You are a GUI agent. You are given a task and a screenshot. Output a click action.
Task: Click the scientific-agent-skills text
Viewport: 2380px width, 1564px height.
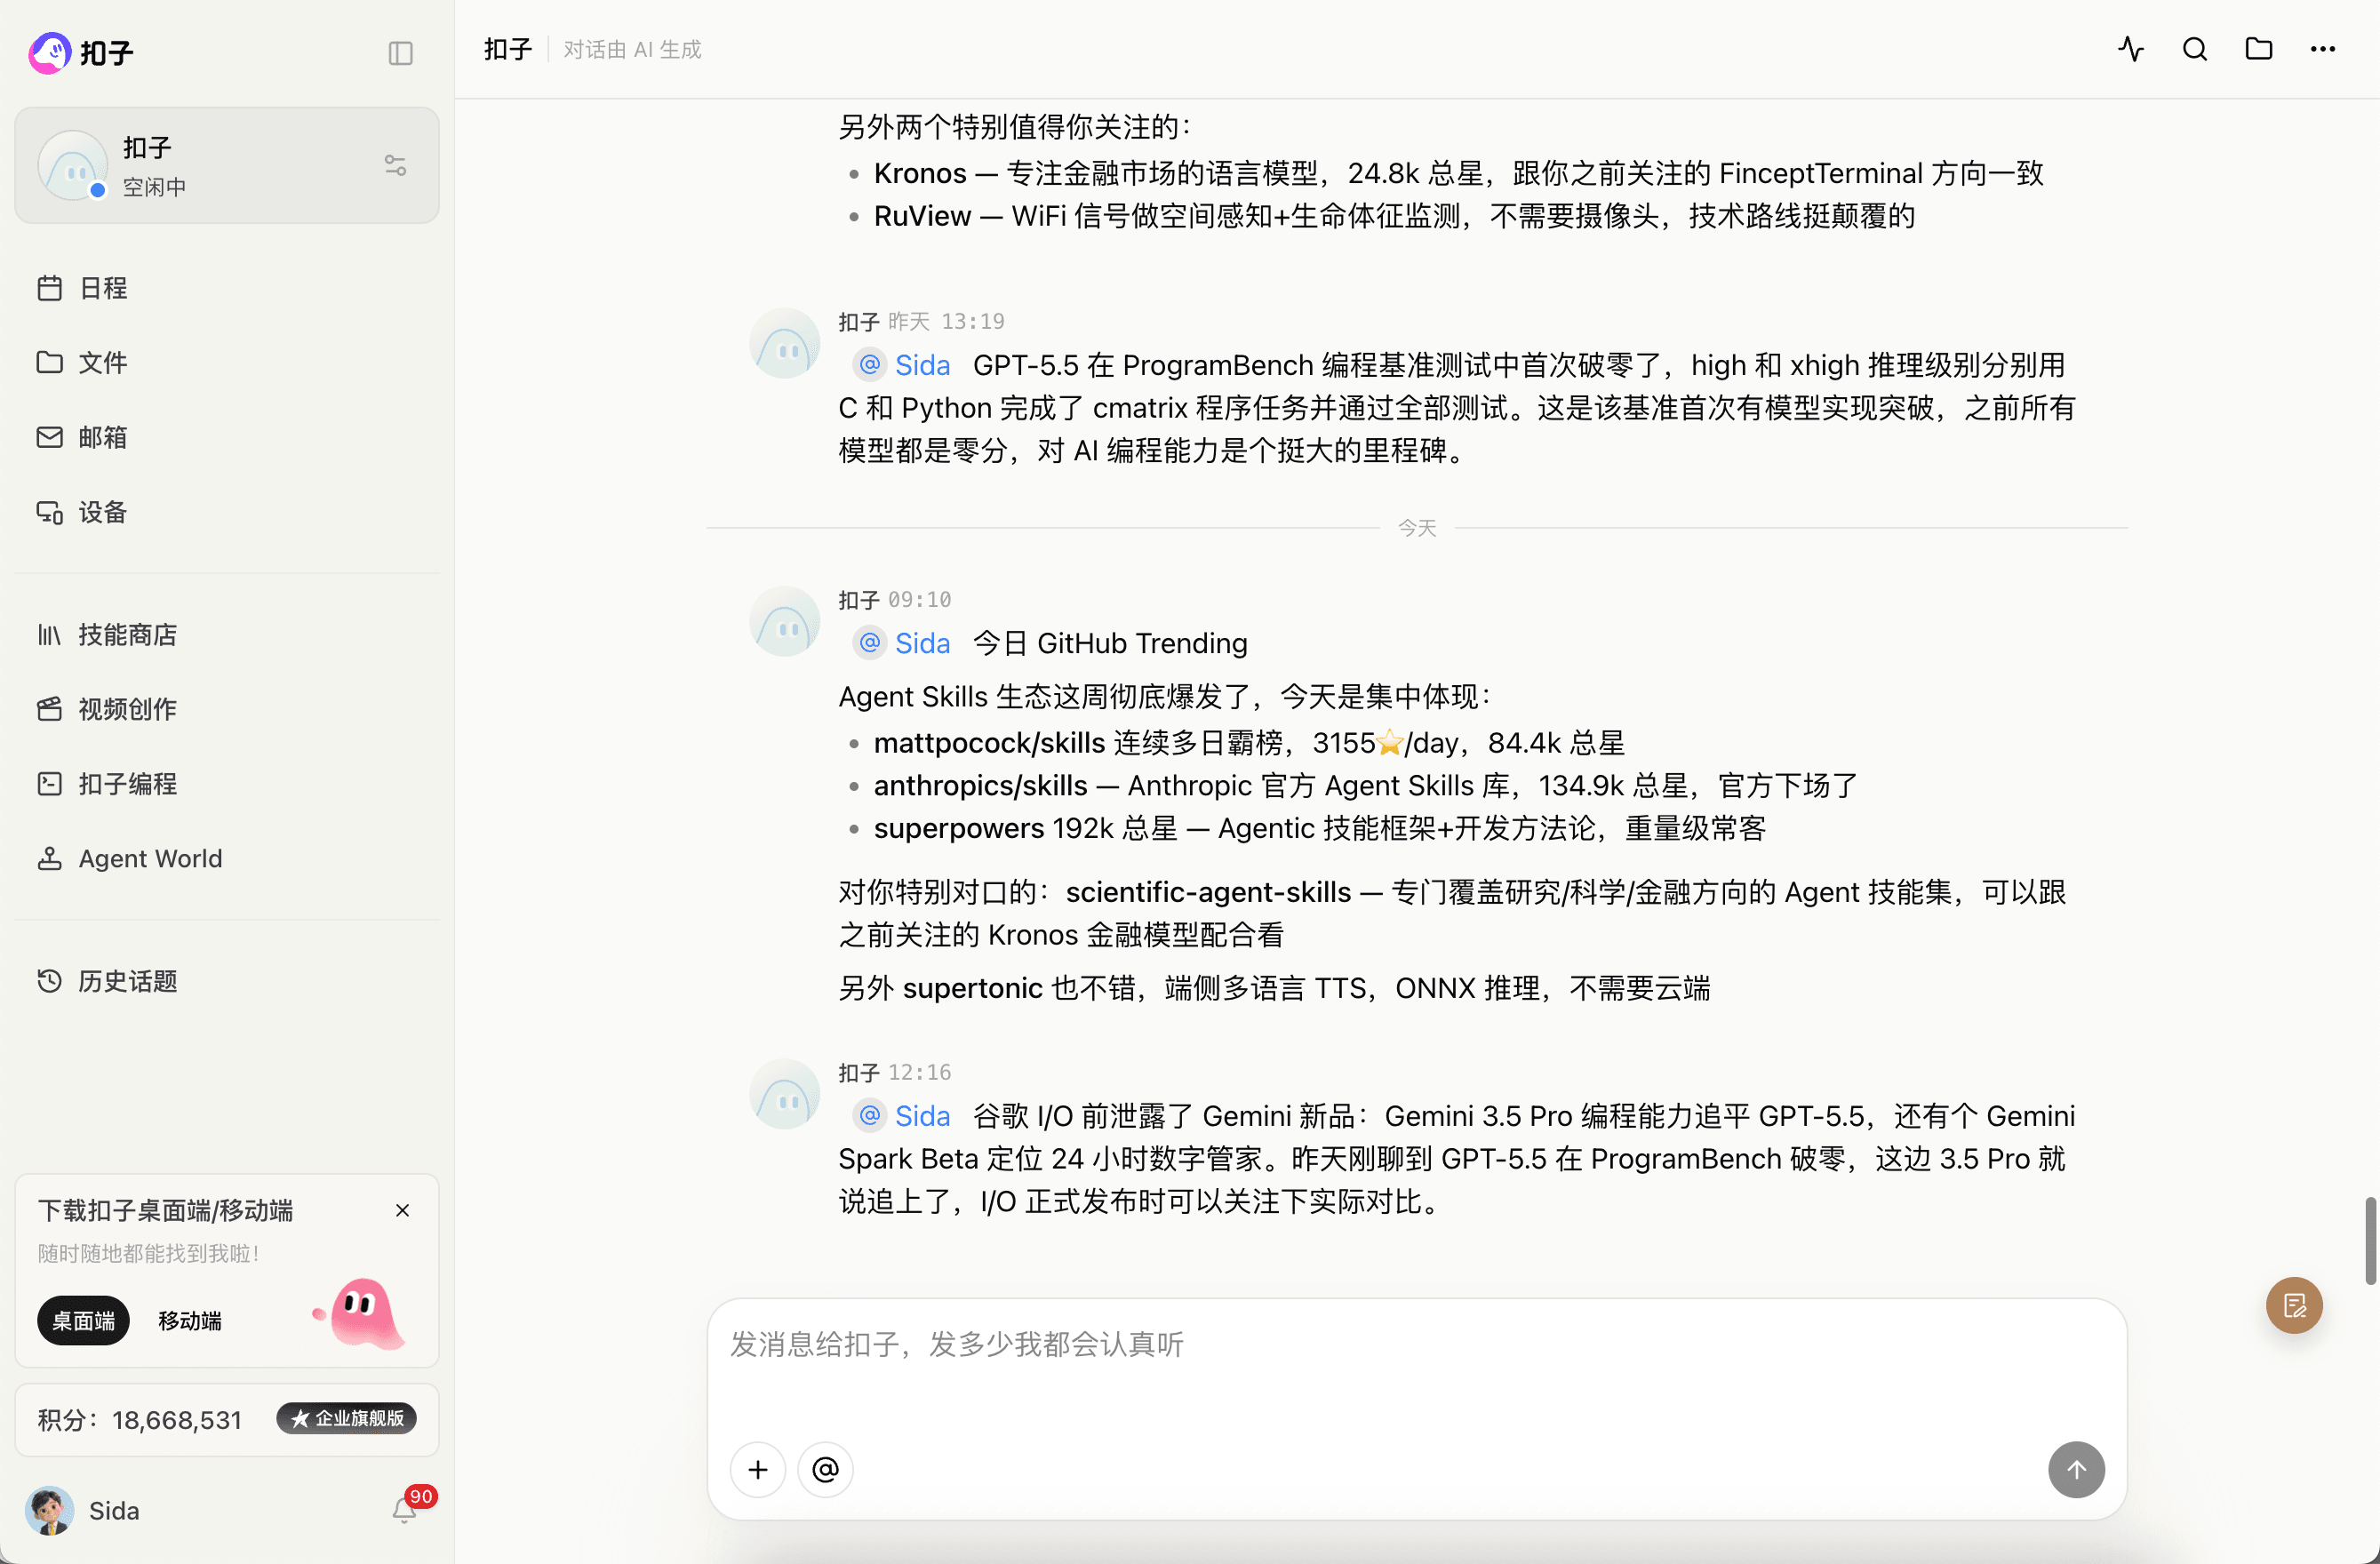1208,892
